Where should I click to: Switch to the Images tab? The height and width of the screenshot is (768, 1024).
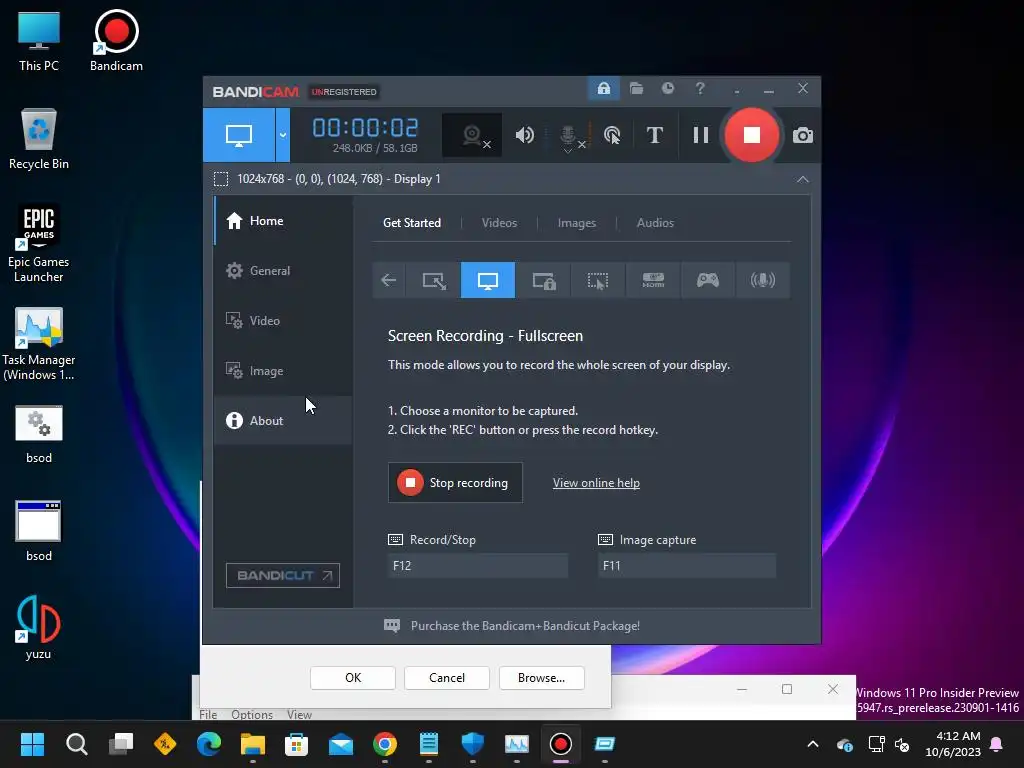(577, 223)
